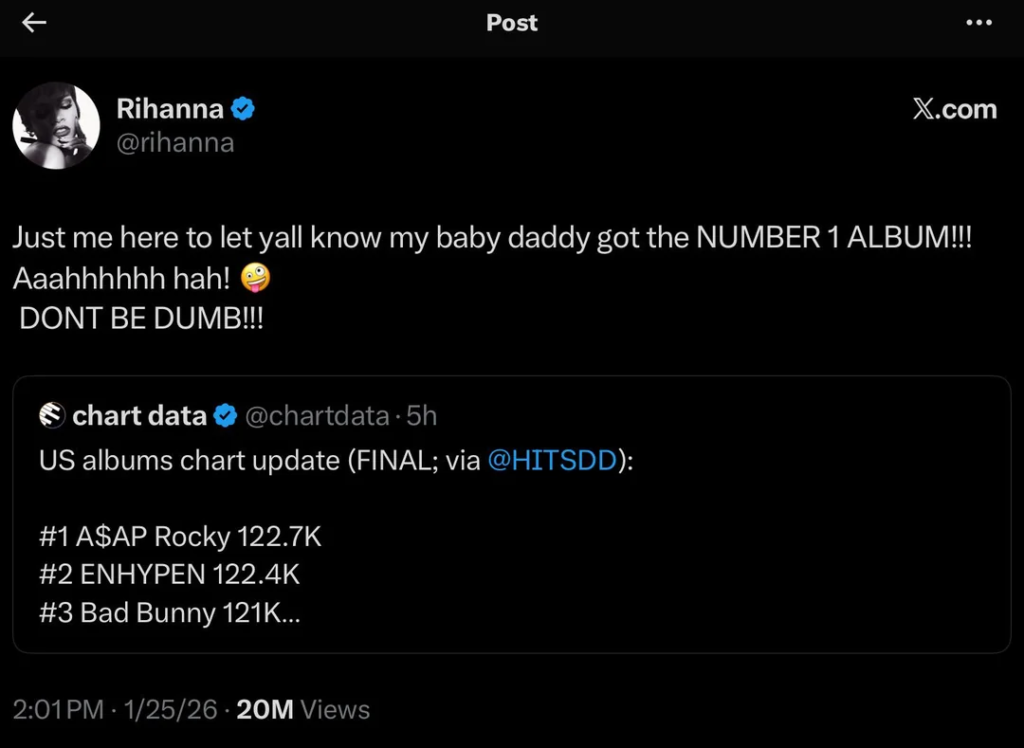Click the @chartdata handle
1024x748 pixels.
[x=316, y=415]
